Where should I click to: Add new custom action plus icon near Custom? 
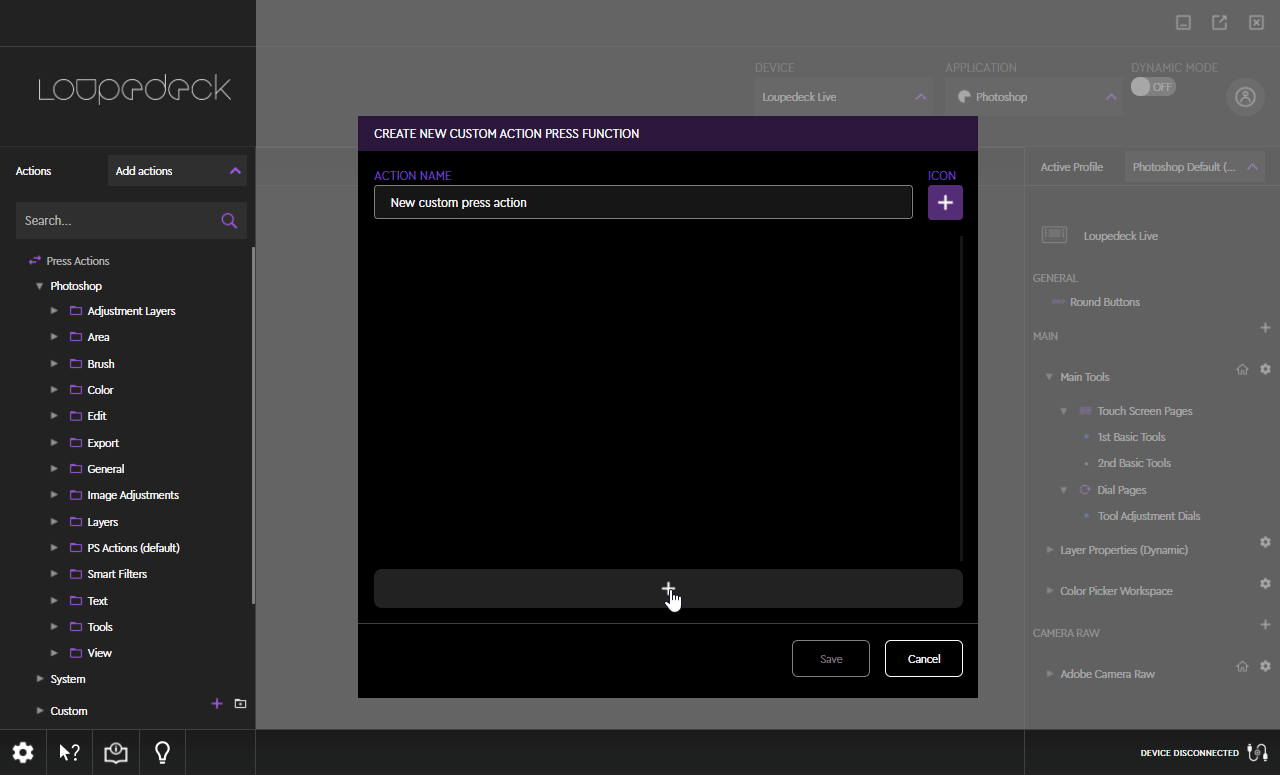click(217, 704)
